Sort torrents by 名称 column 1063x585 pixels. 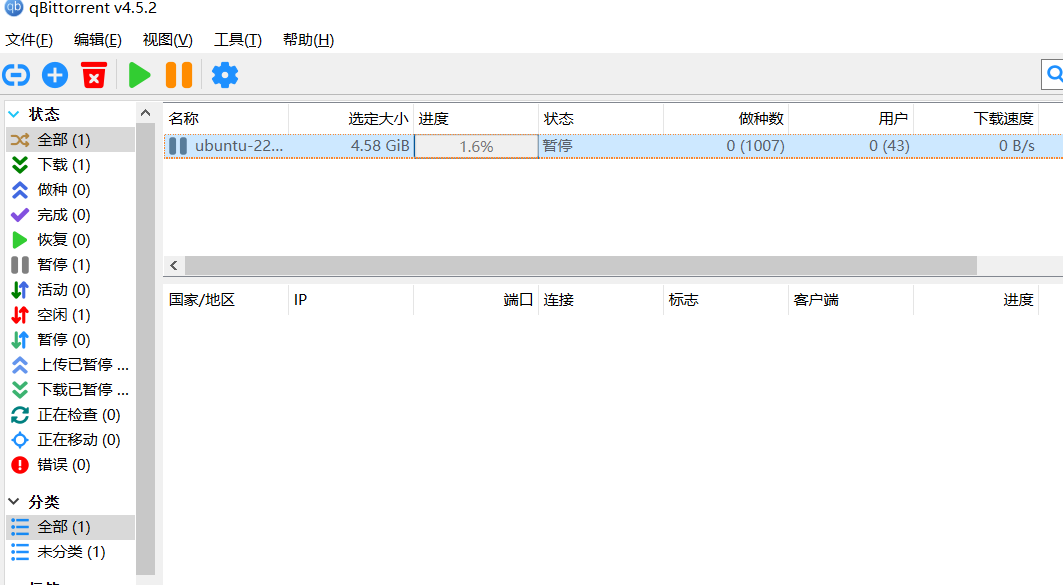tap(226, 119)
